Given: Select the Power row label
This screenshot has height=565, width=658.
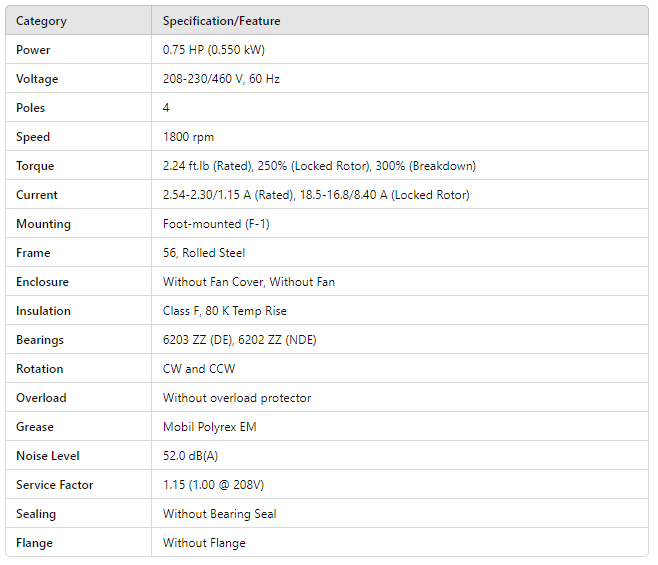Looking at the screenshot, I should [x=33, y=50].
